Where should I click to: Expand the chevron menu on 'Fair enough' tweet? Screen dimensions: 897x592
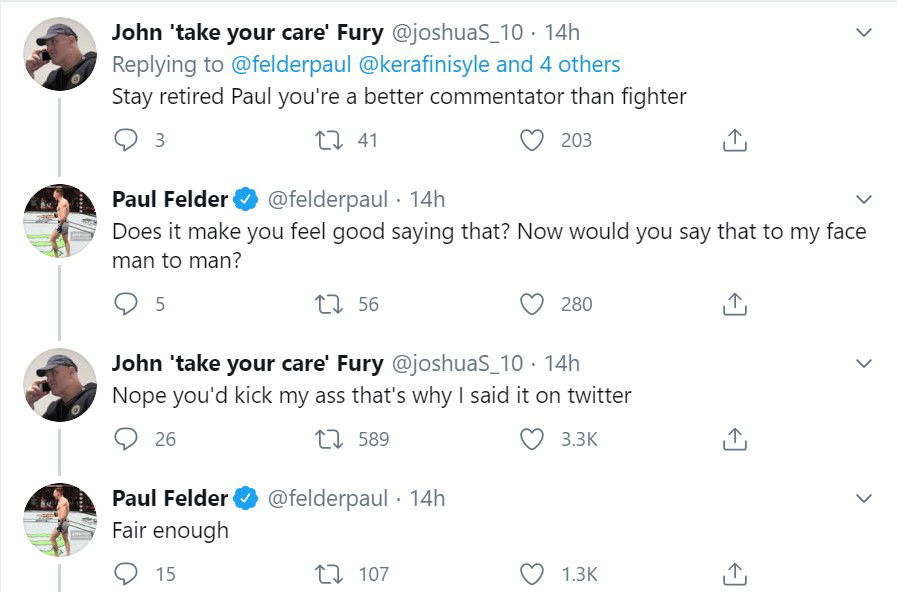coord(865,498)
